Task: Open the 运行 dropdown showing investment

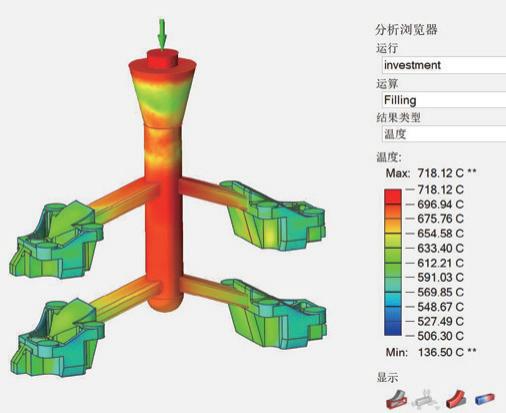Action: 444,65
